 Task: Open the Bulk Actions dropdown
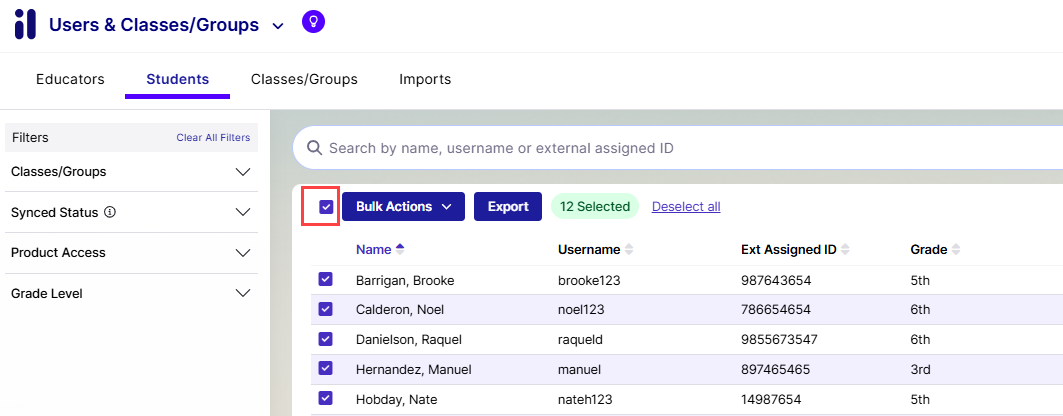403,207
